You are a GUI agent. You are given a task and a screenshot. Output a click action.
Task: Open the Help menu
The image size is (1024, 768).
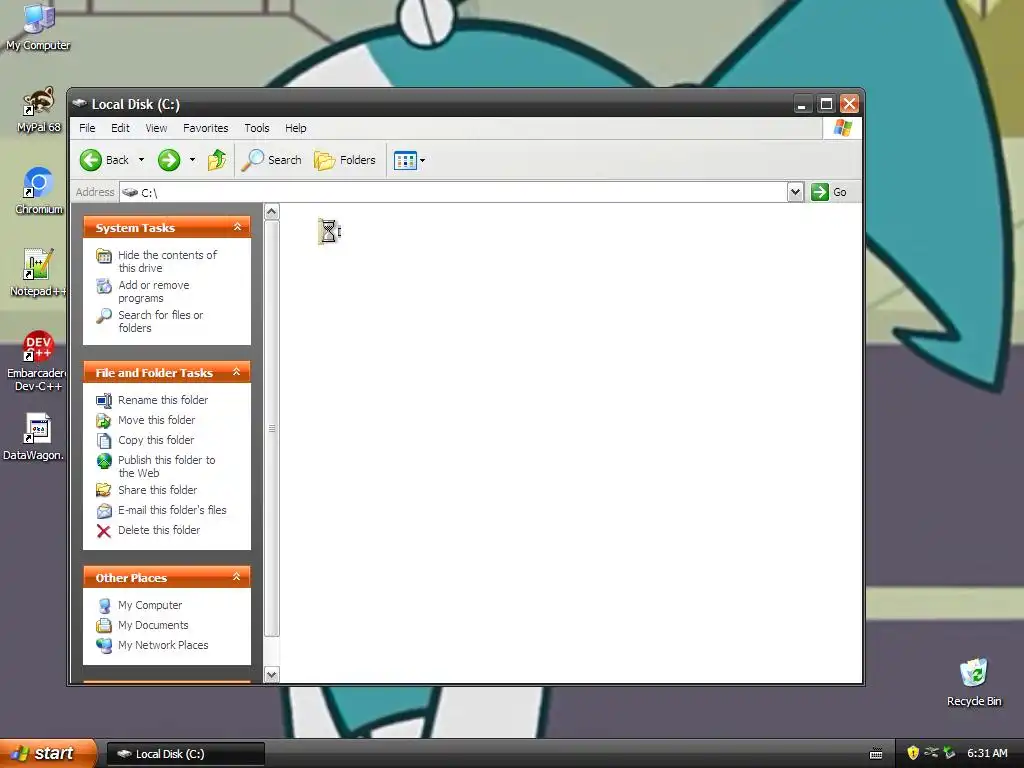(x=295, y=128)
